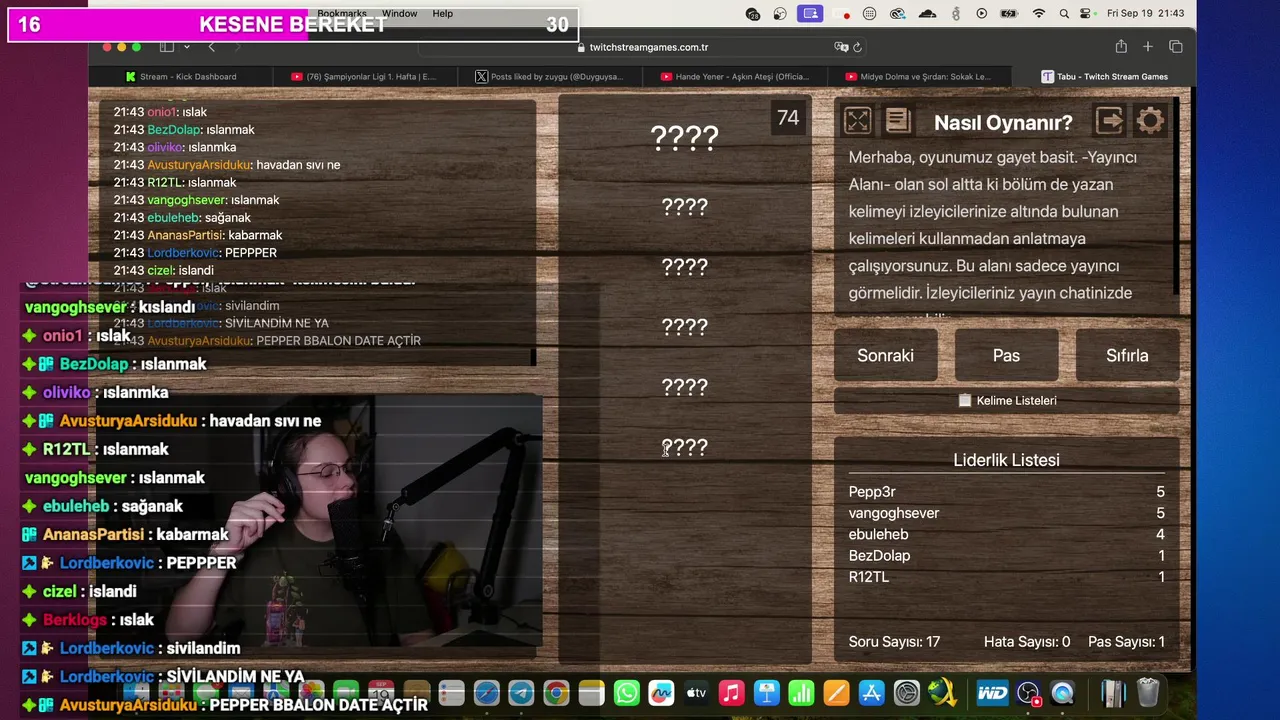The height and width of the screenshot is (720, 1280).
Task: Click vangoghsever in Liderlik Listesi
Action: click(x=894, y=513)
